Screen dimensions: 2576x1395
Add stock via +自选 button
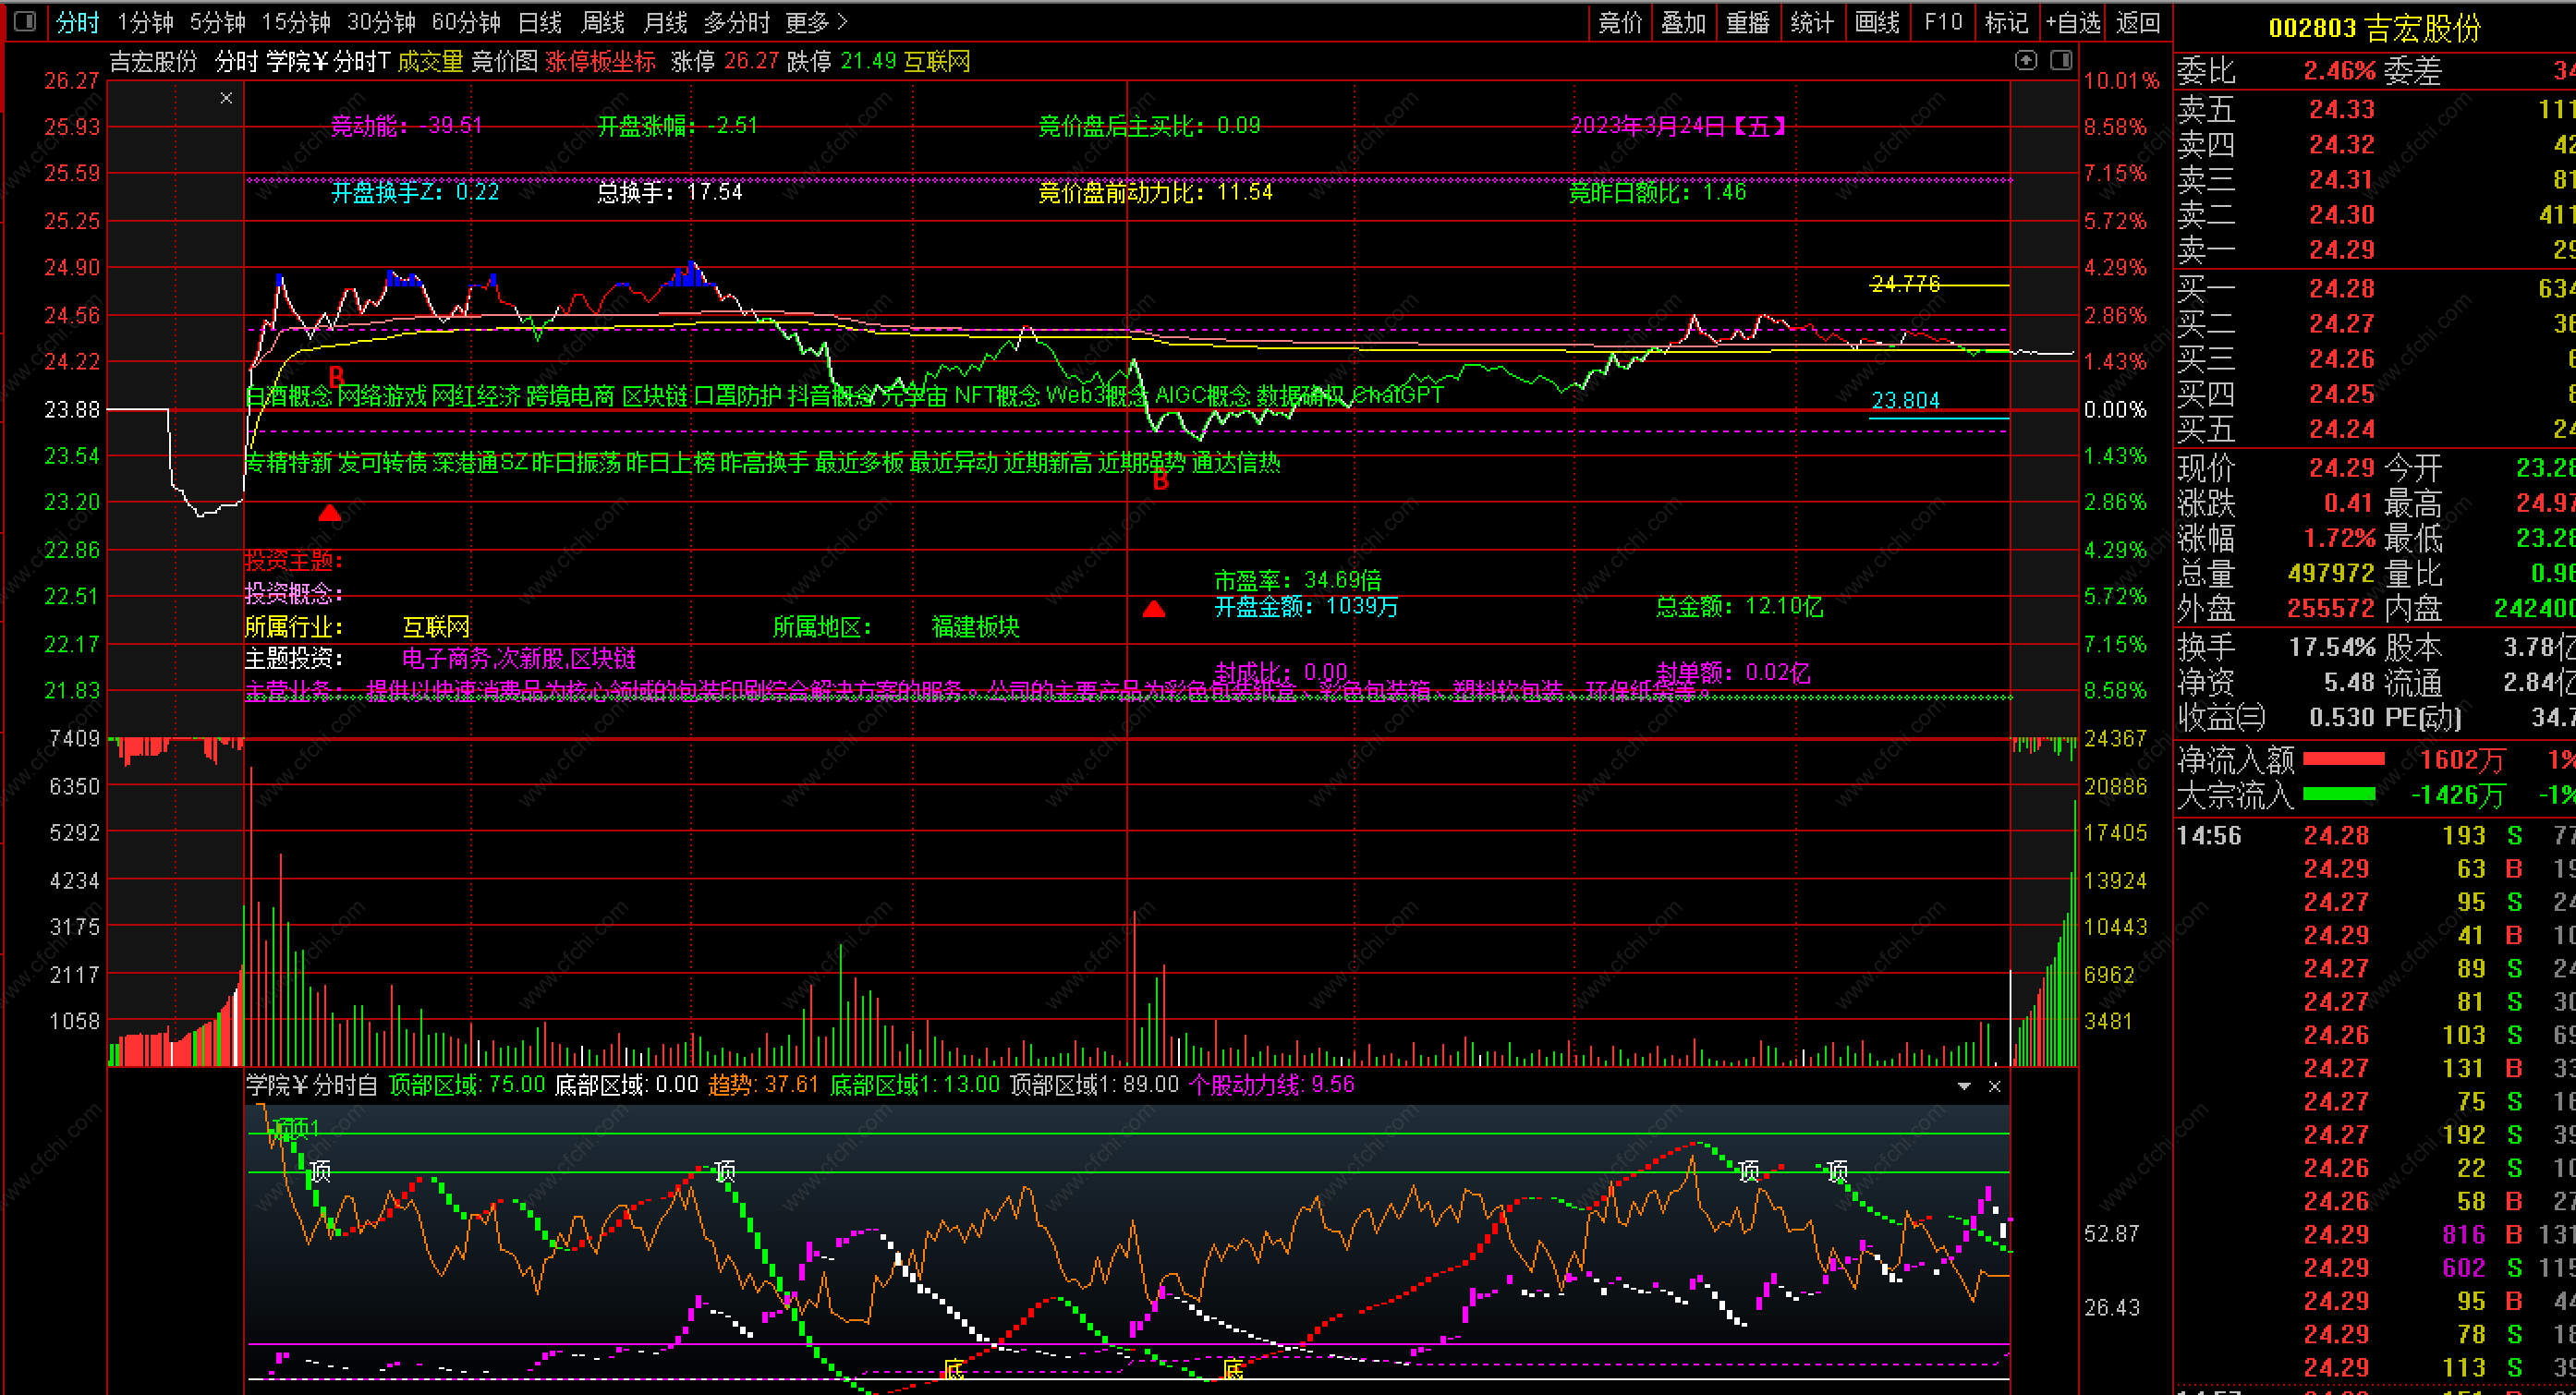pyautogui.click(x=2072, y=22)
